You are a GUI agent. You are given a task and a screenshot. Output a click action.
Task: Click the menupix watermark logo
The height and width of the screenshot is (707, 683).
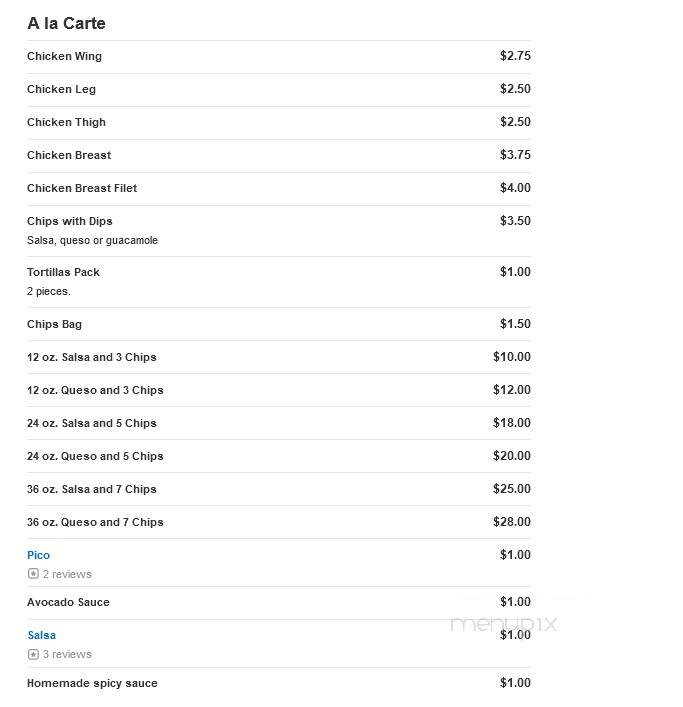point(504,624)
